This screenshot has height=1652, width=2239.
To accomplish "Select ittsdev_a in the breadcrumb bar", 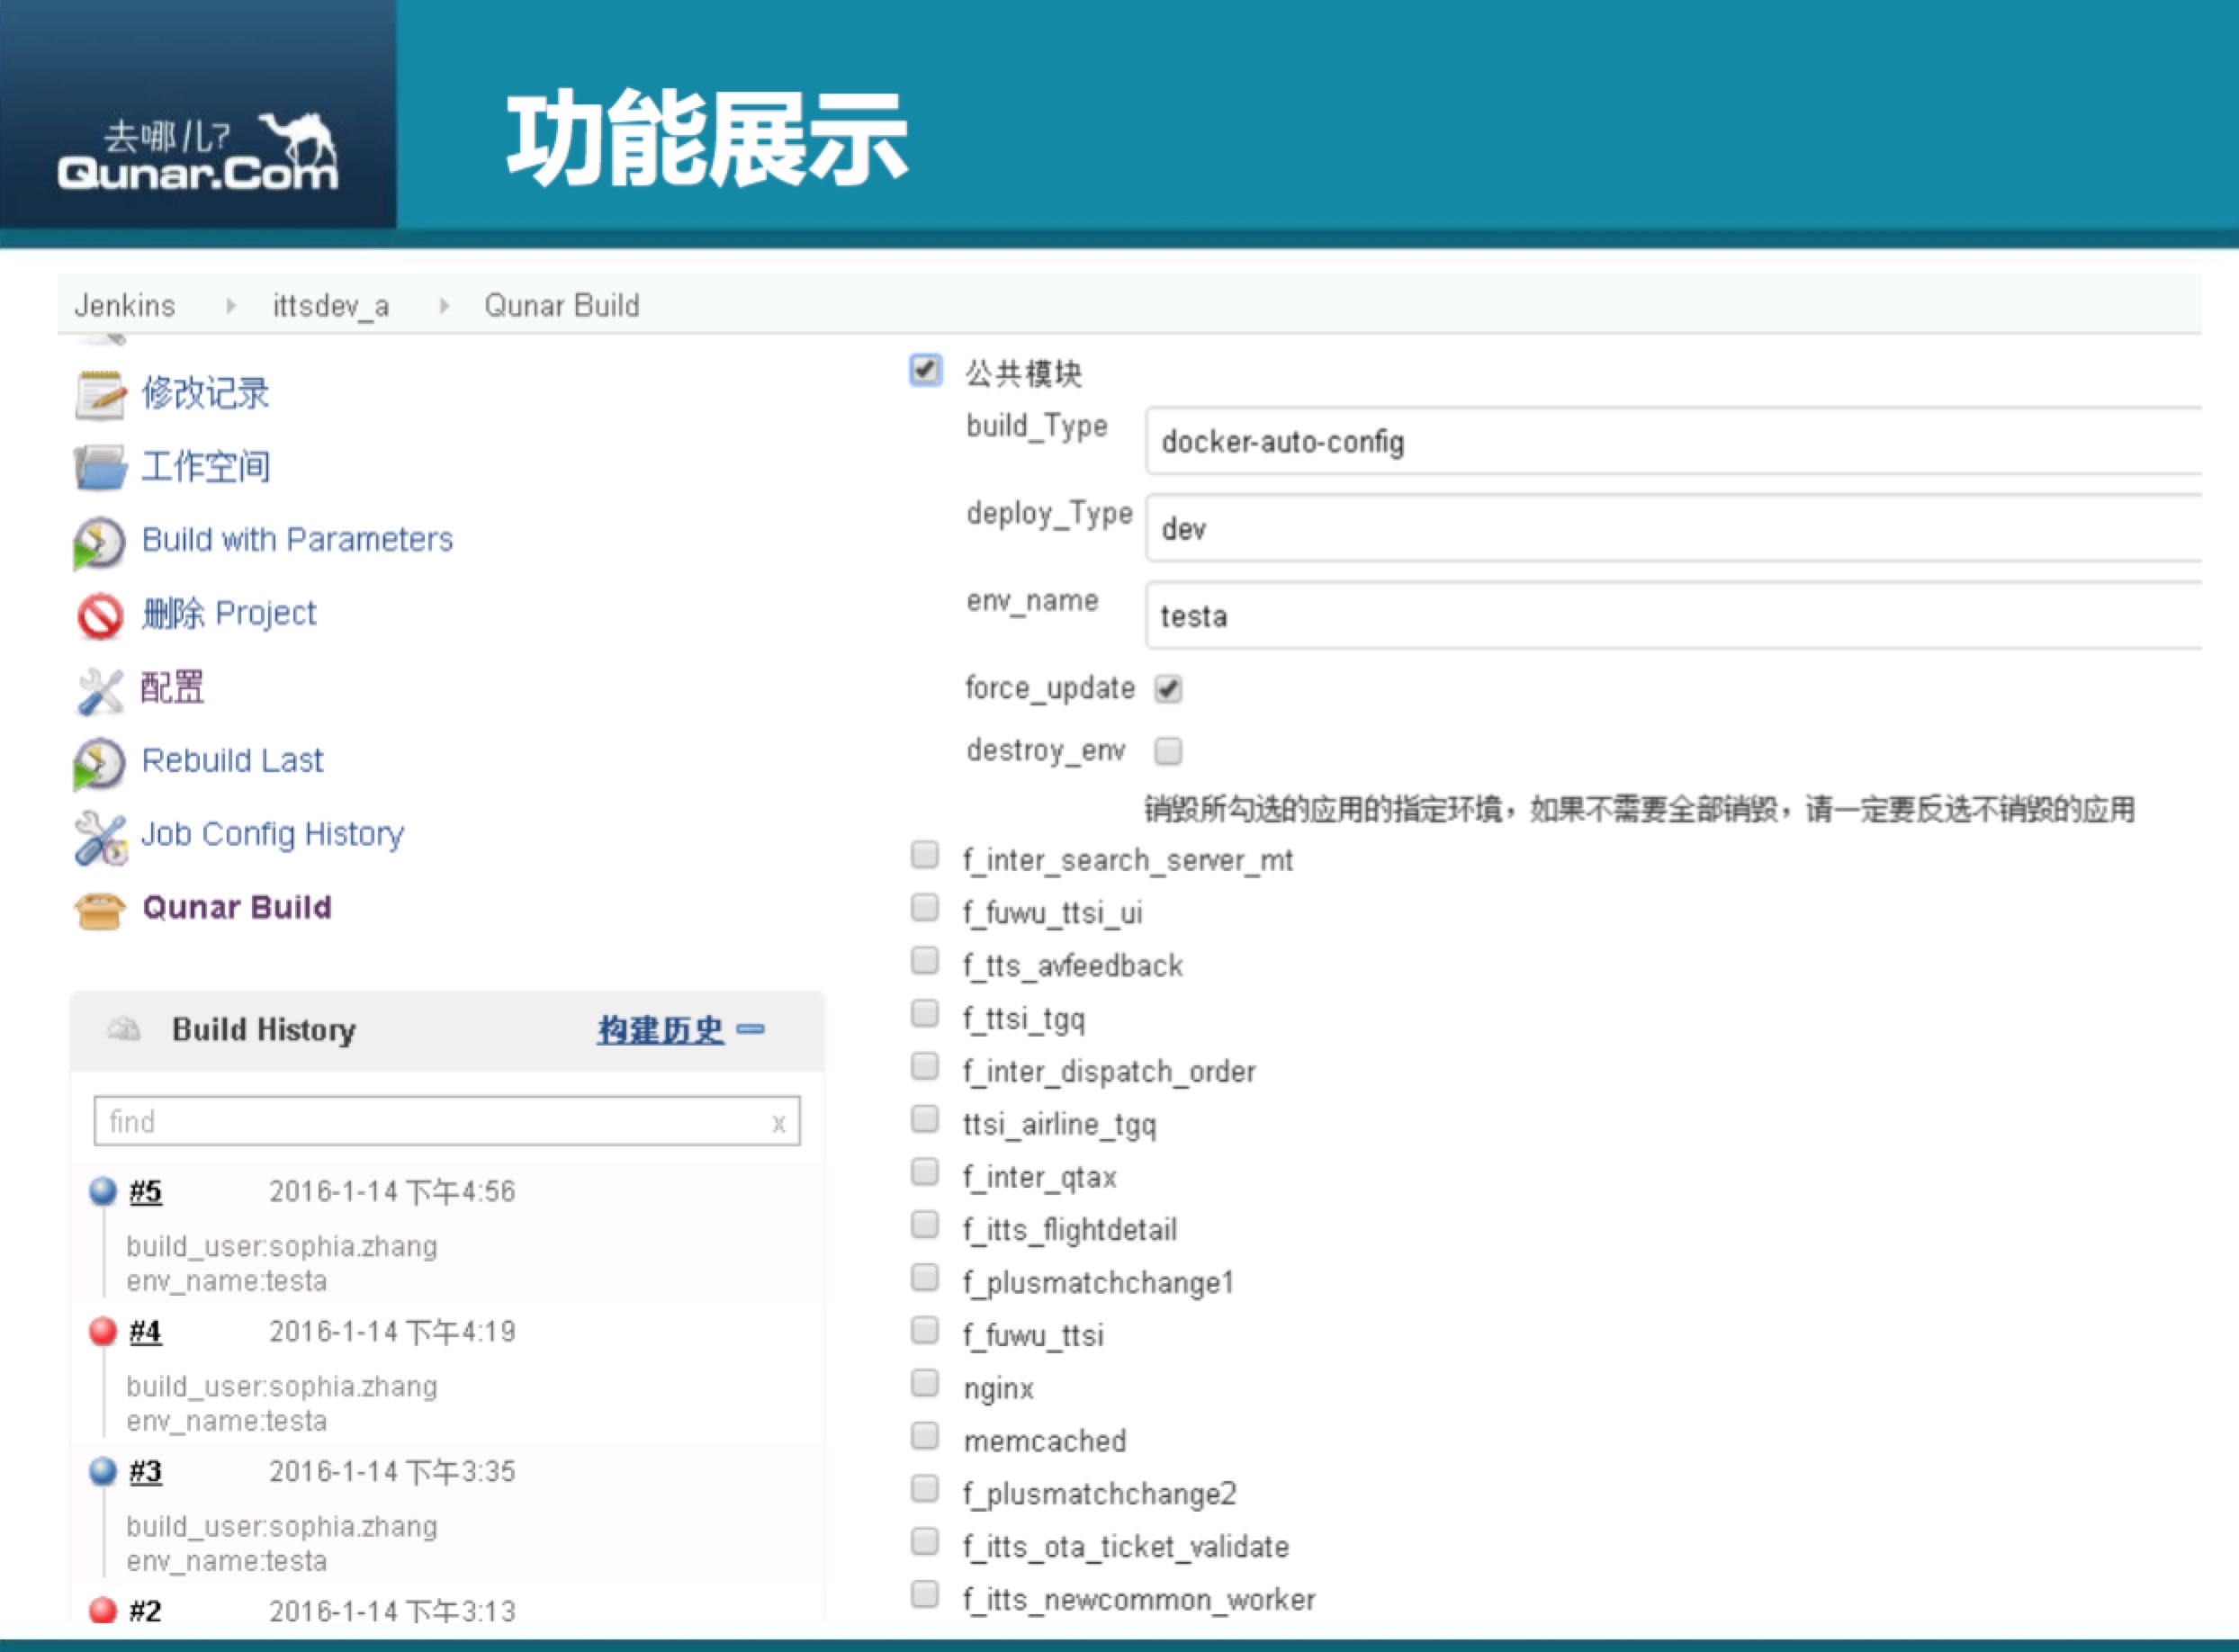I will [331, 306].
